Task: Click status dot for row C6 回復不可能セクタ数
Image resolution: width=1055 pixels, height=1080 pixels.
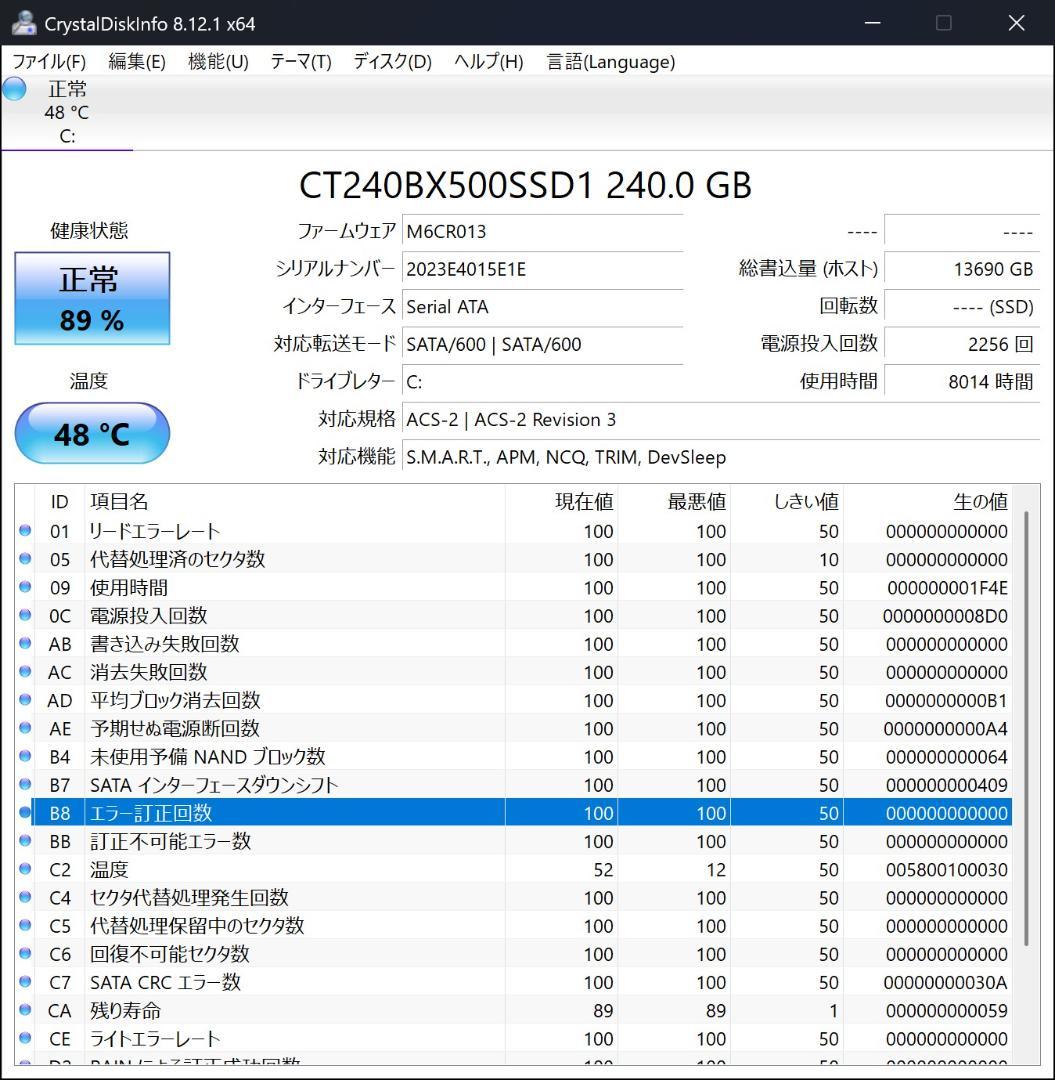Action: (x=25, y=954)
